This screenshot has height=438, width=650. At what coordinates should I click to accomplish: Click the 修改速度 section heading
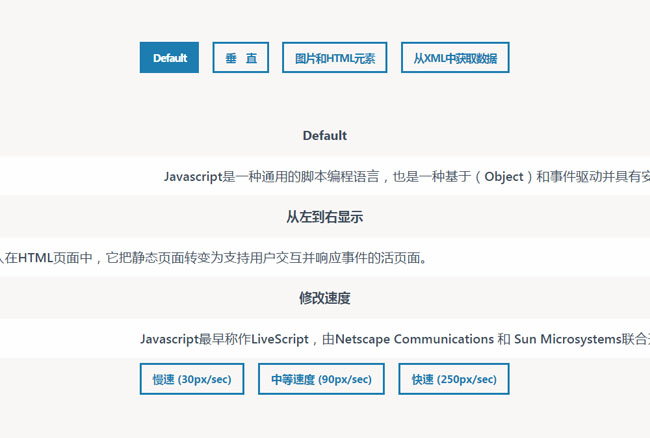[325, 298]
